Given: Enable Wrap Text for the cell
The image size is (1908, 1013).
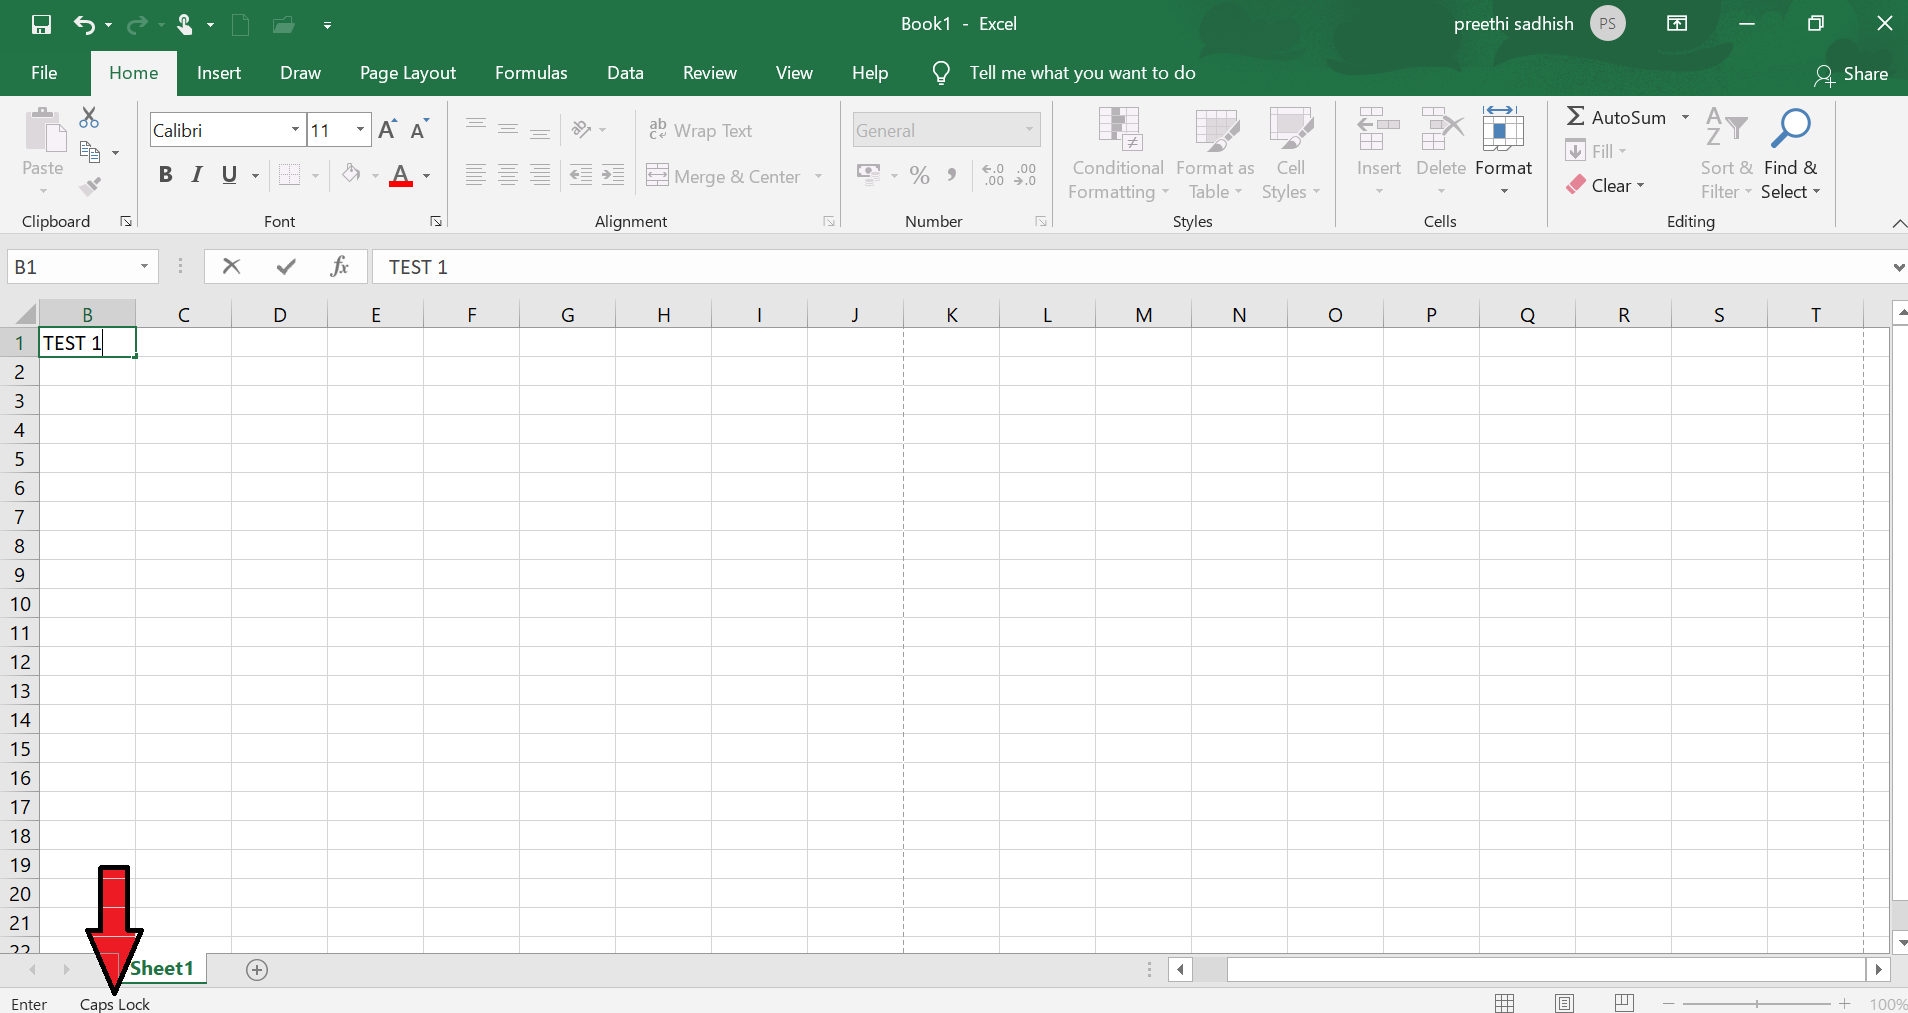Looking at the screenshot, I should (701, 130).
